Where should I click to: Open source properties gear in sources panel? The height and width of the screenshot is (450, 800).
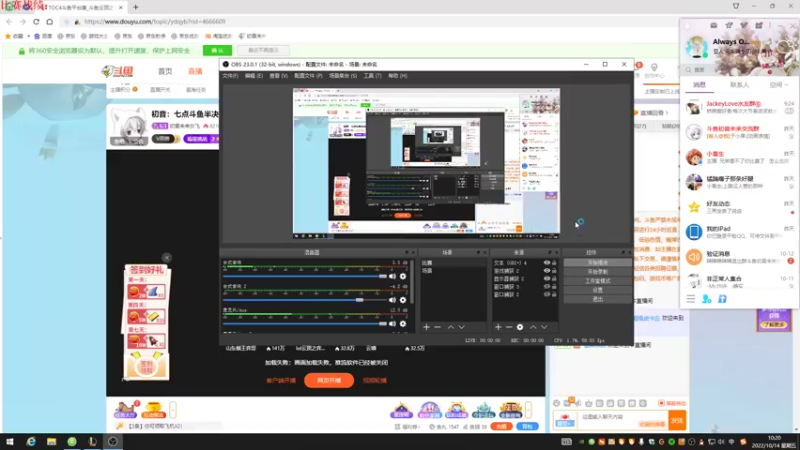click(x=520, y=327)
